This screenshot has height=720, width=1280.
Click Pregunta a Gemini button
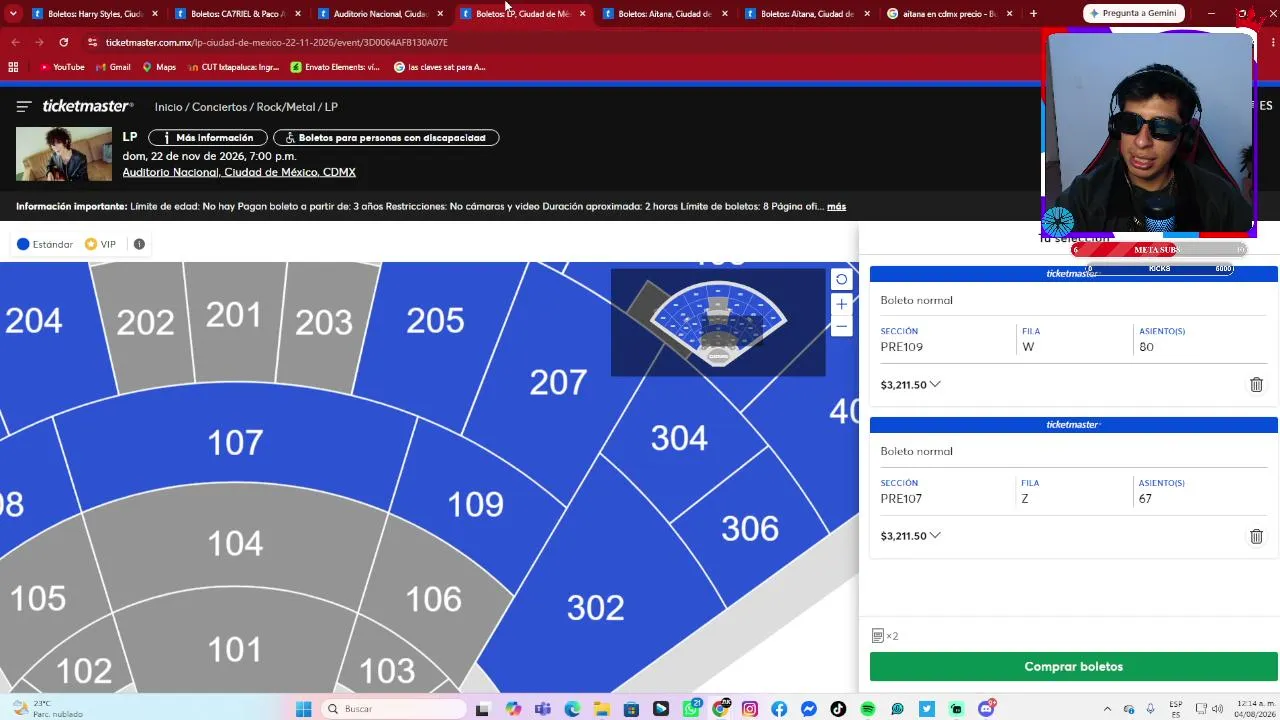pyautogui.click(x=1134, y=13)
